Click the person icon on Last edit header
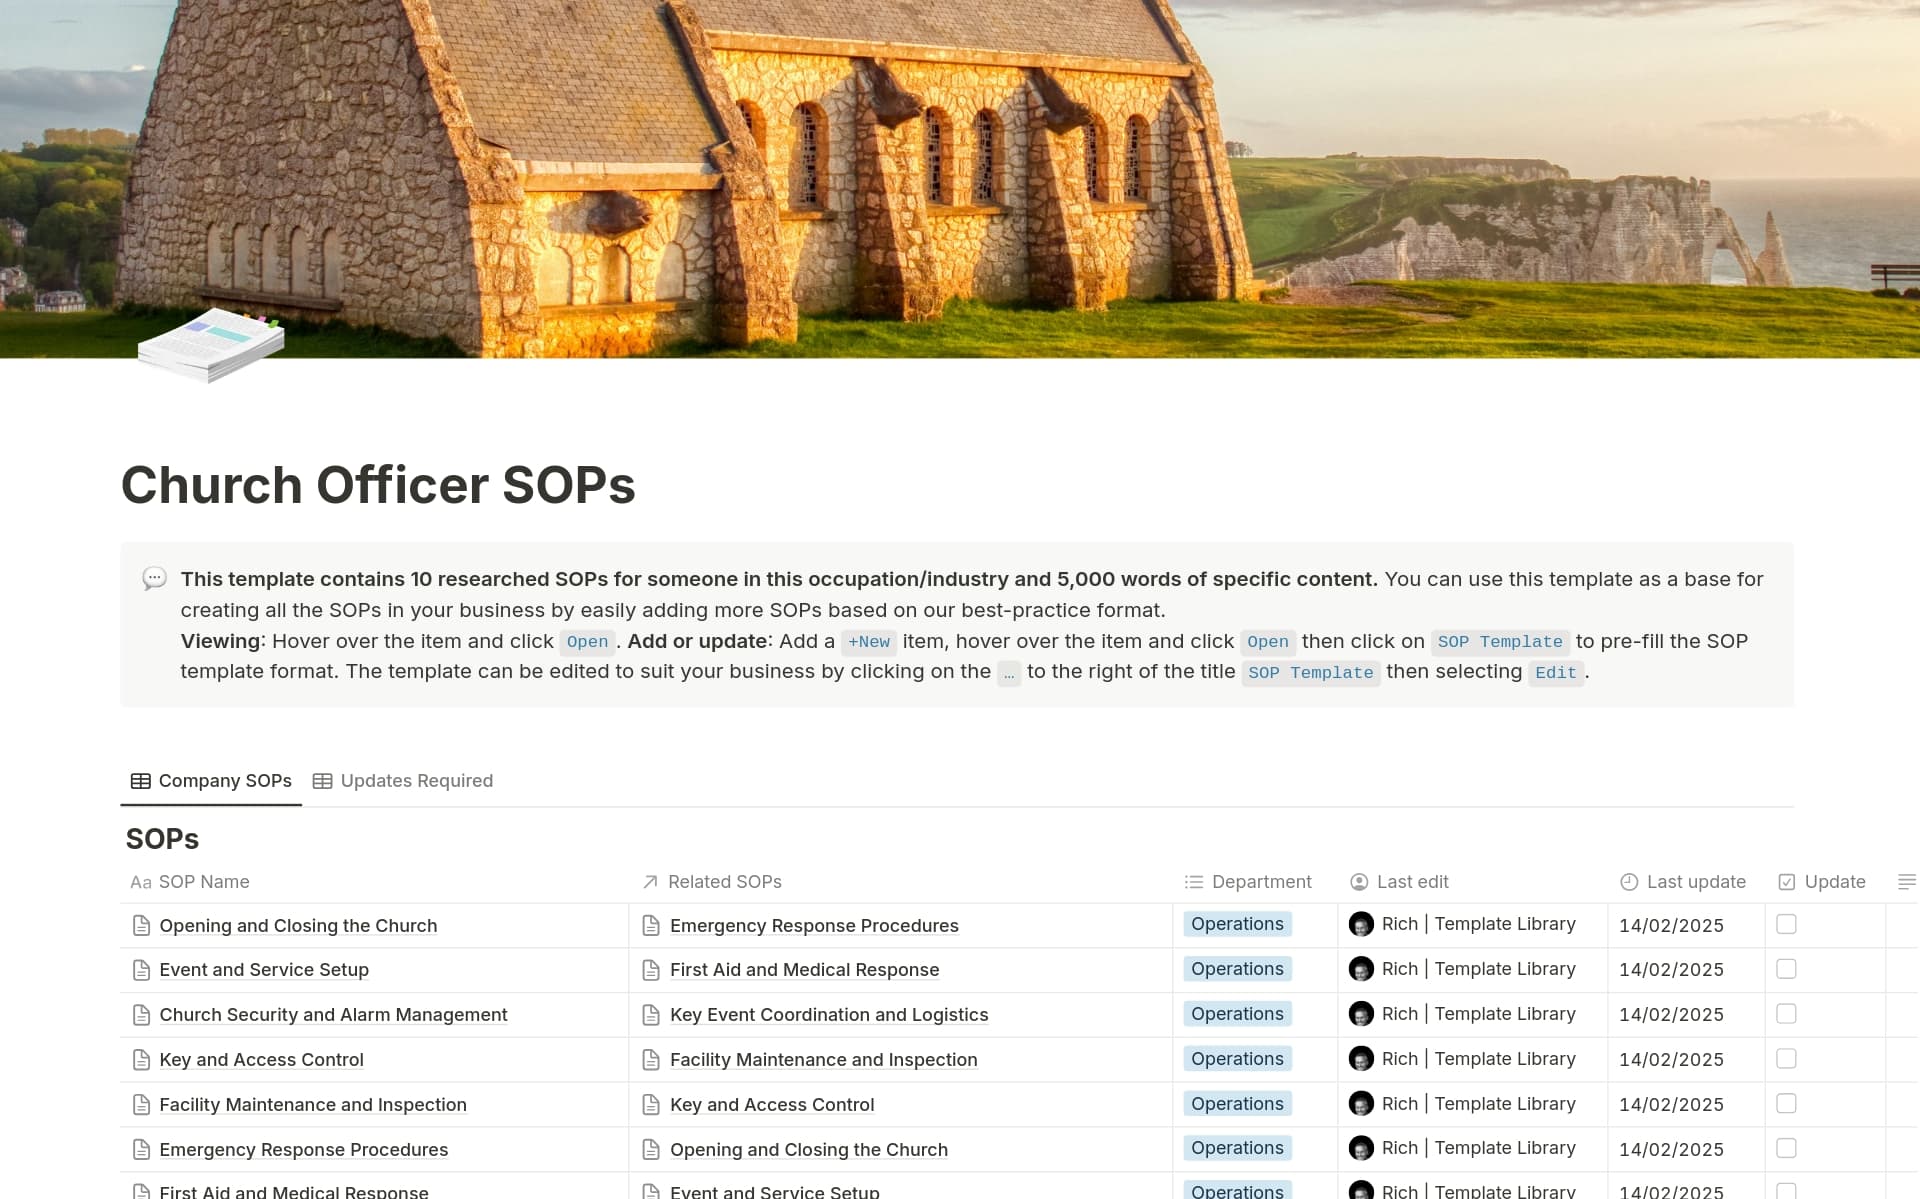1920x1199 pixels. pos(1359,882)
